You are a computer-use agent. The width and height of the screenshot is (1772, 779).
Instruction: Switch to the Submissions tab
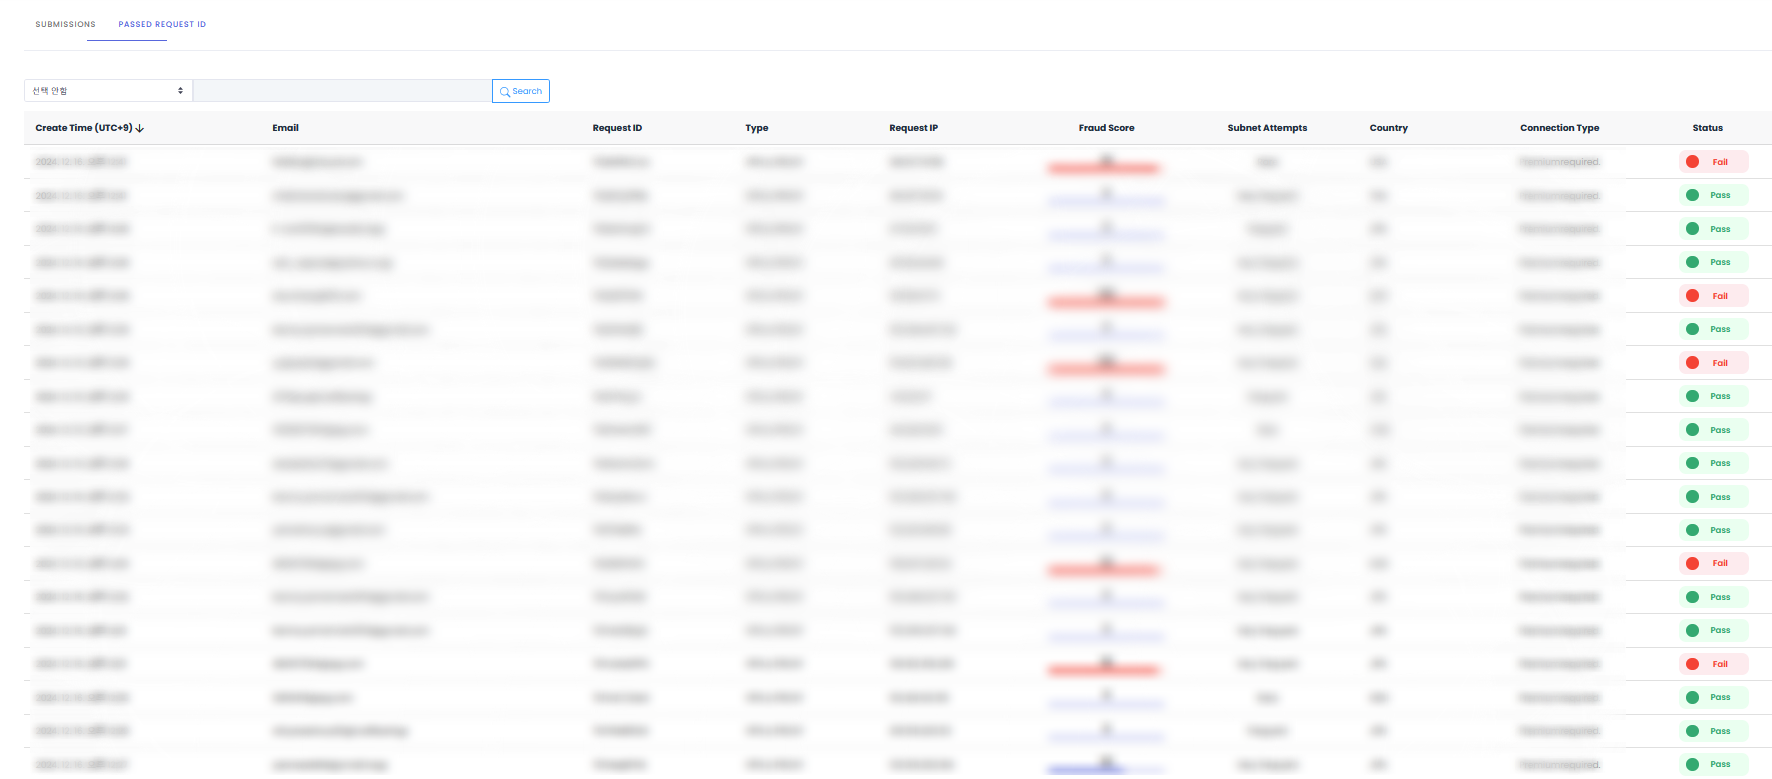65,24
